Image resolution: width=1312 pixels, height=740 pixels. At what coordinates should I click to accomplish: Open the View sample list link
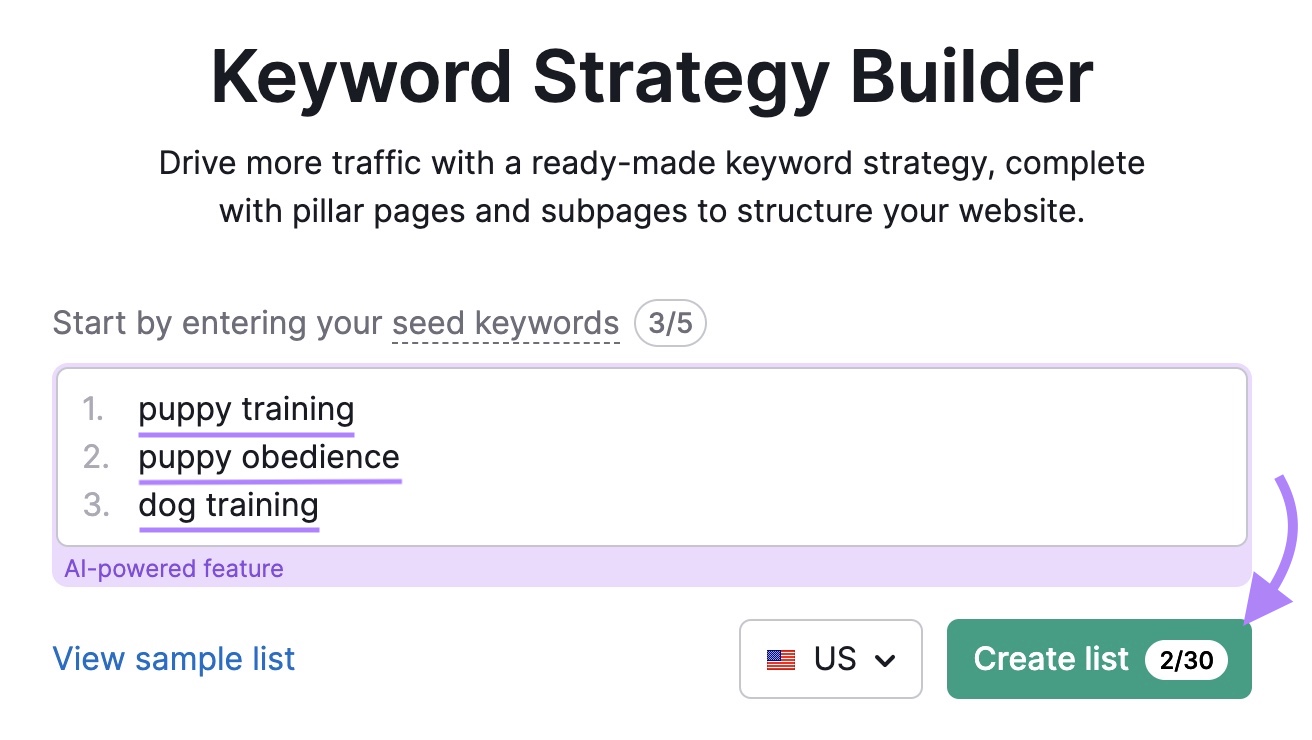(x=174, y=659)
